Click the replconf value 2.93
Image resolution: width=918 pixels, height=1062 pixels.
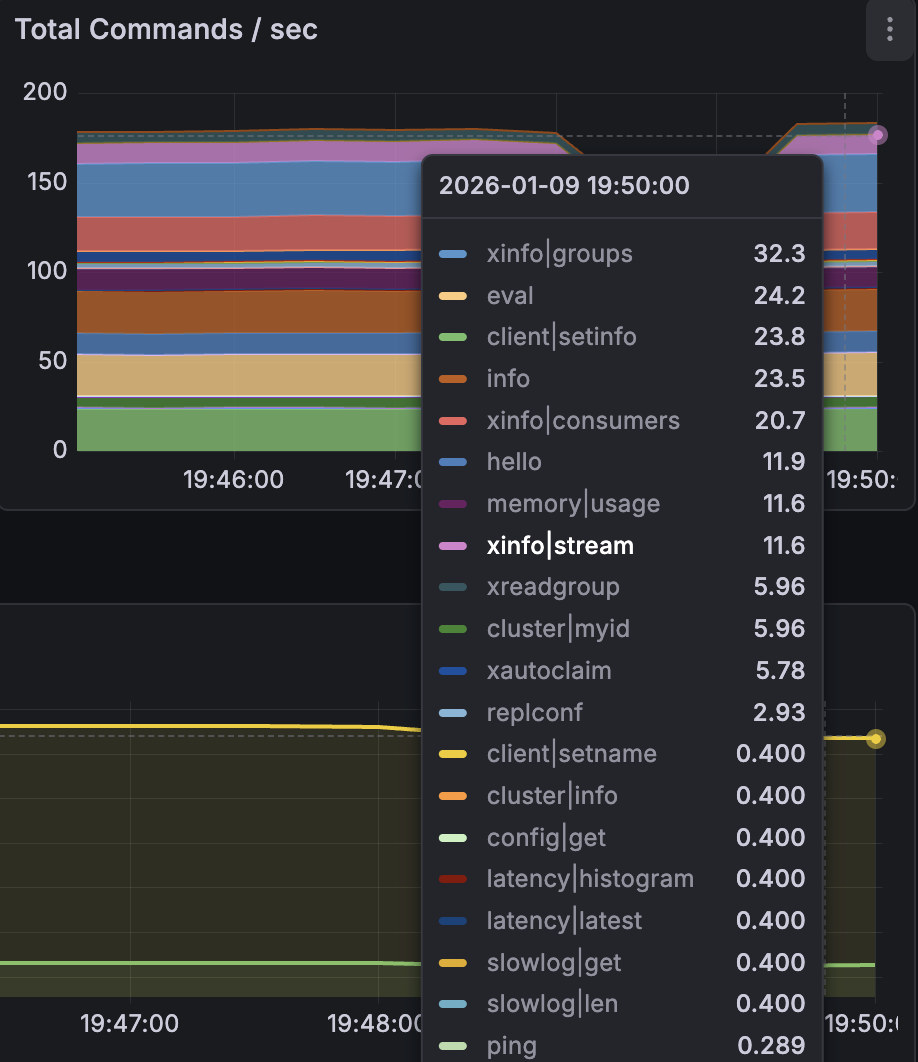[x=779, y=712]
